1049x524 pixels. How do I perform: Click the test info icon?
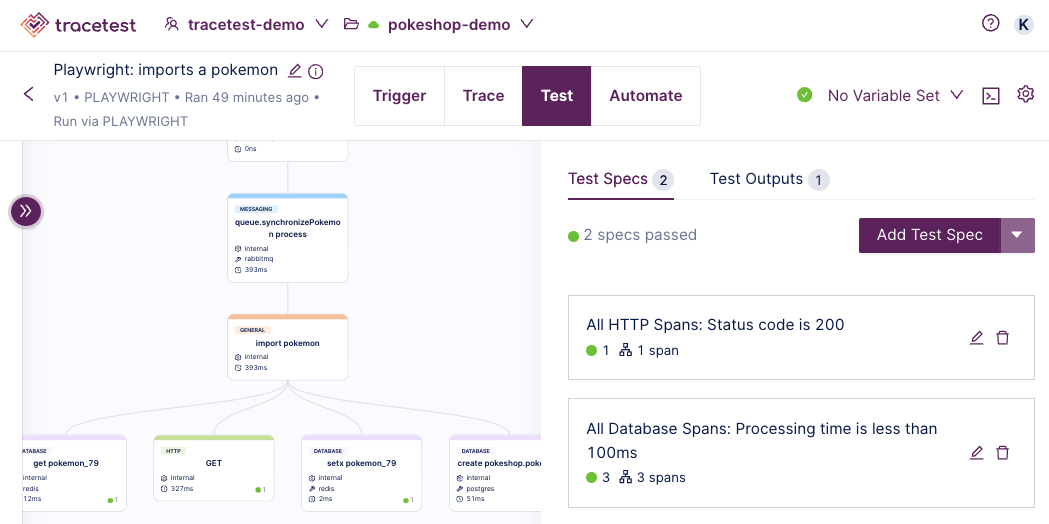(316, 71)
